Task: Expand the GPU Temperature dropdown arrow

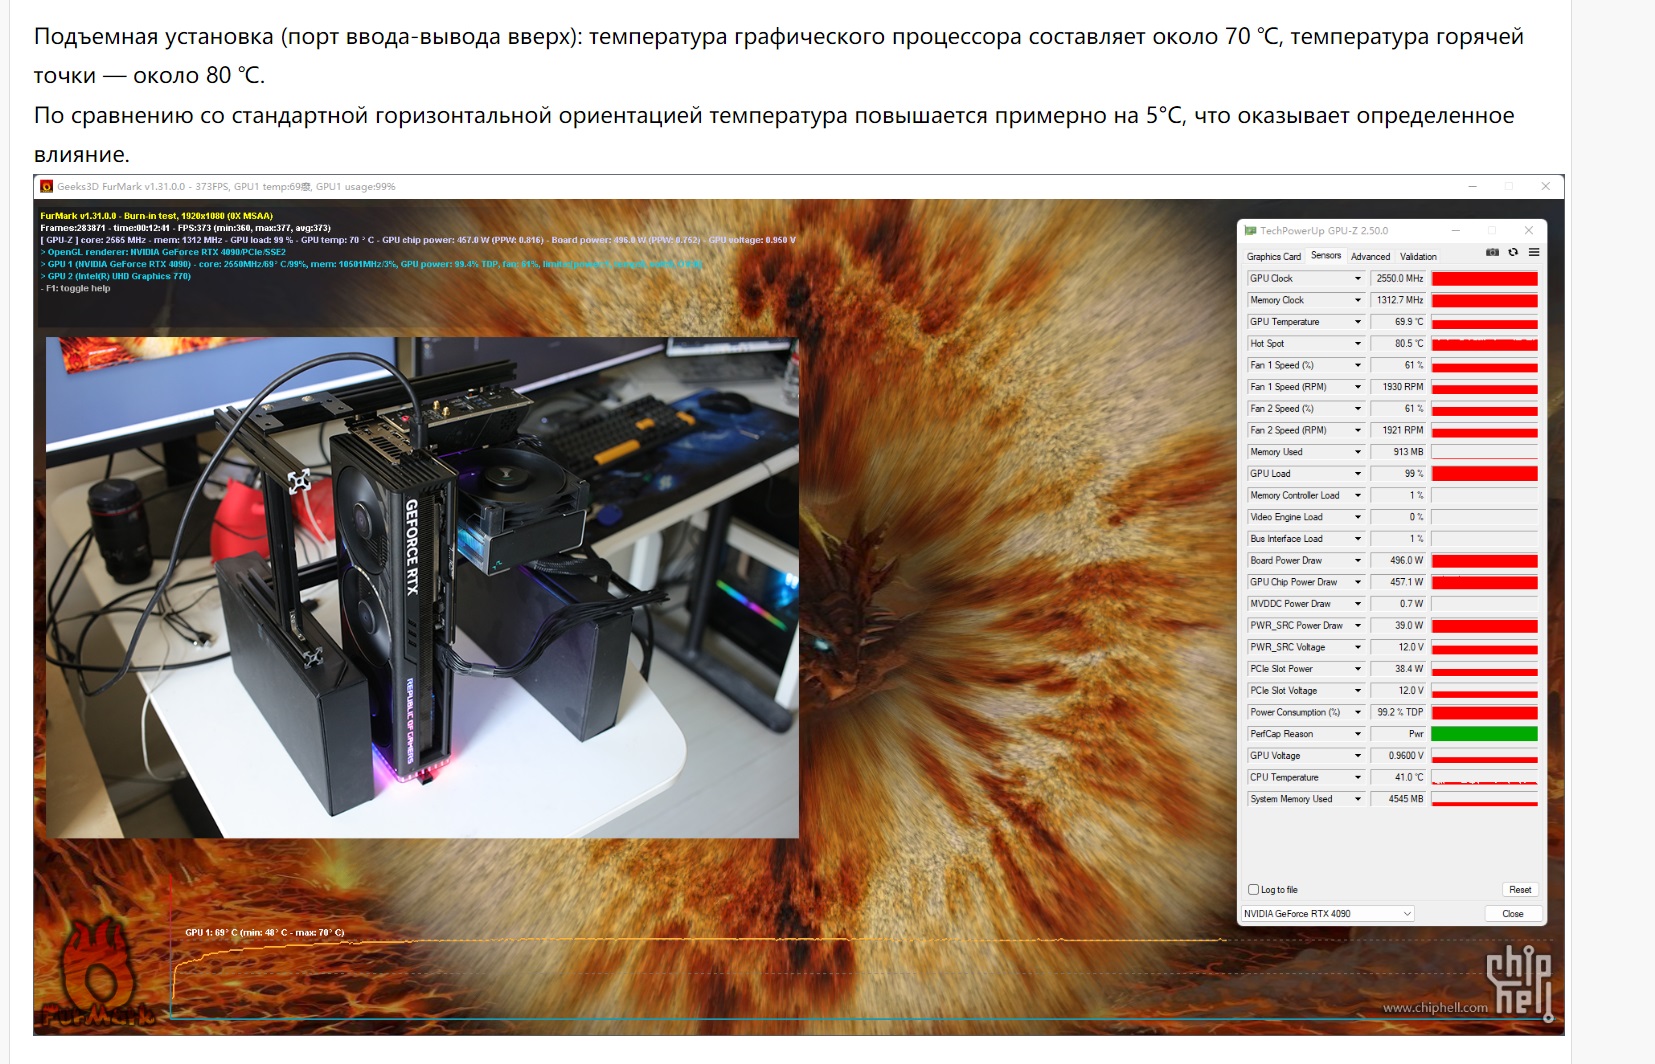Action: coord(1358,322)
